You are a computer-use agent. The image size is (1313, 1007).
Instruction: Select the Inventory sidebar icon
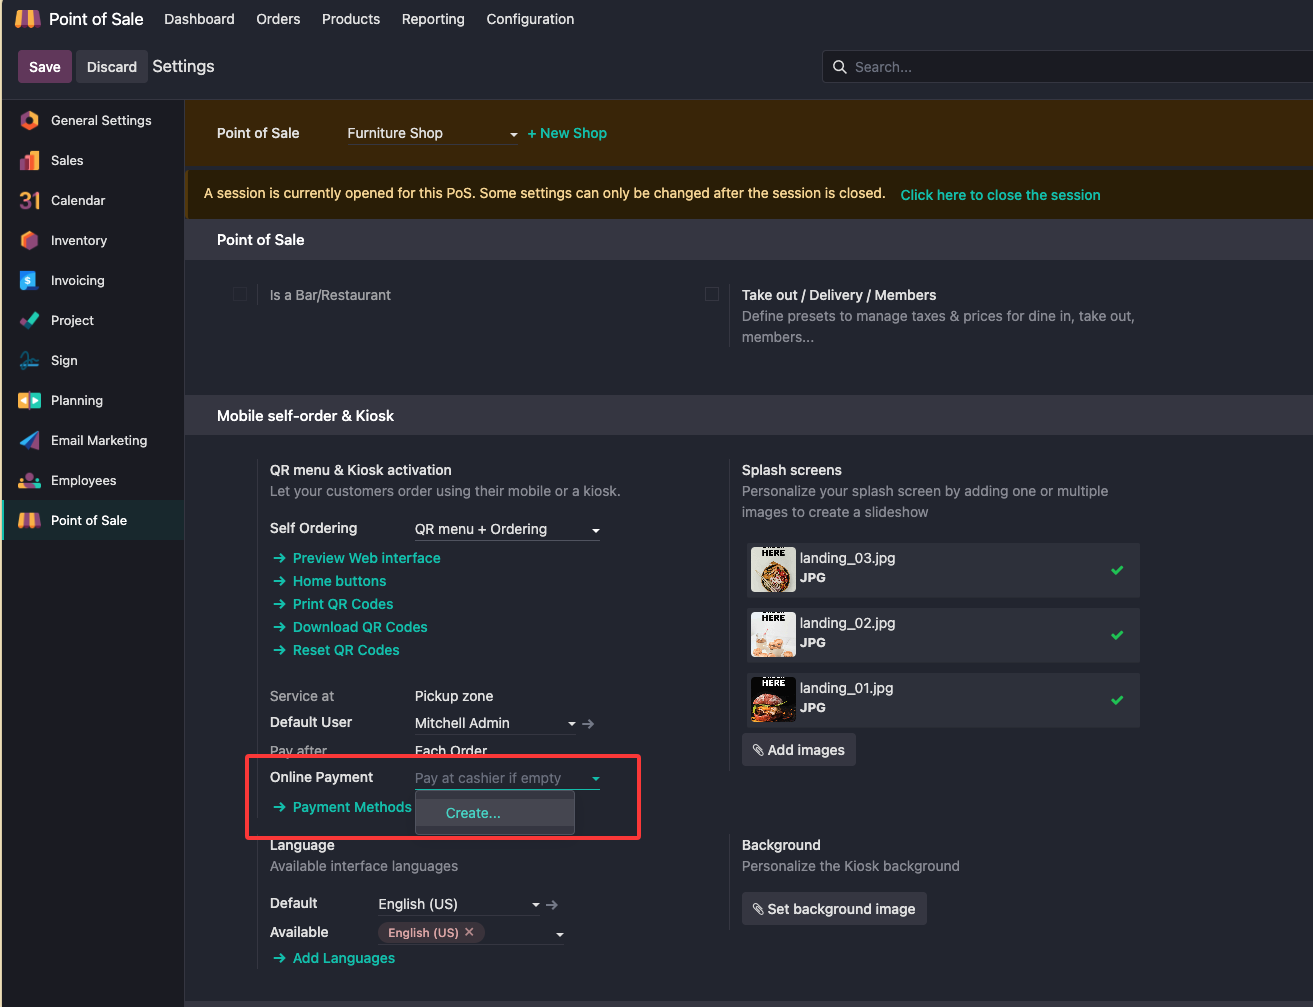(x=29, y=240)
